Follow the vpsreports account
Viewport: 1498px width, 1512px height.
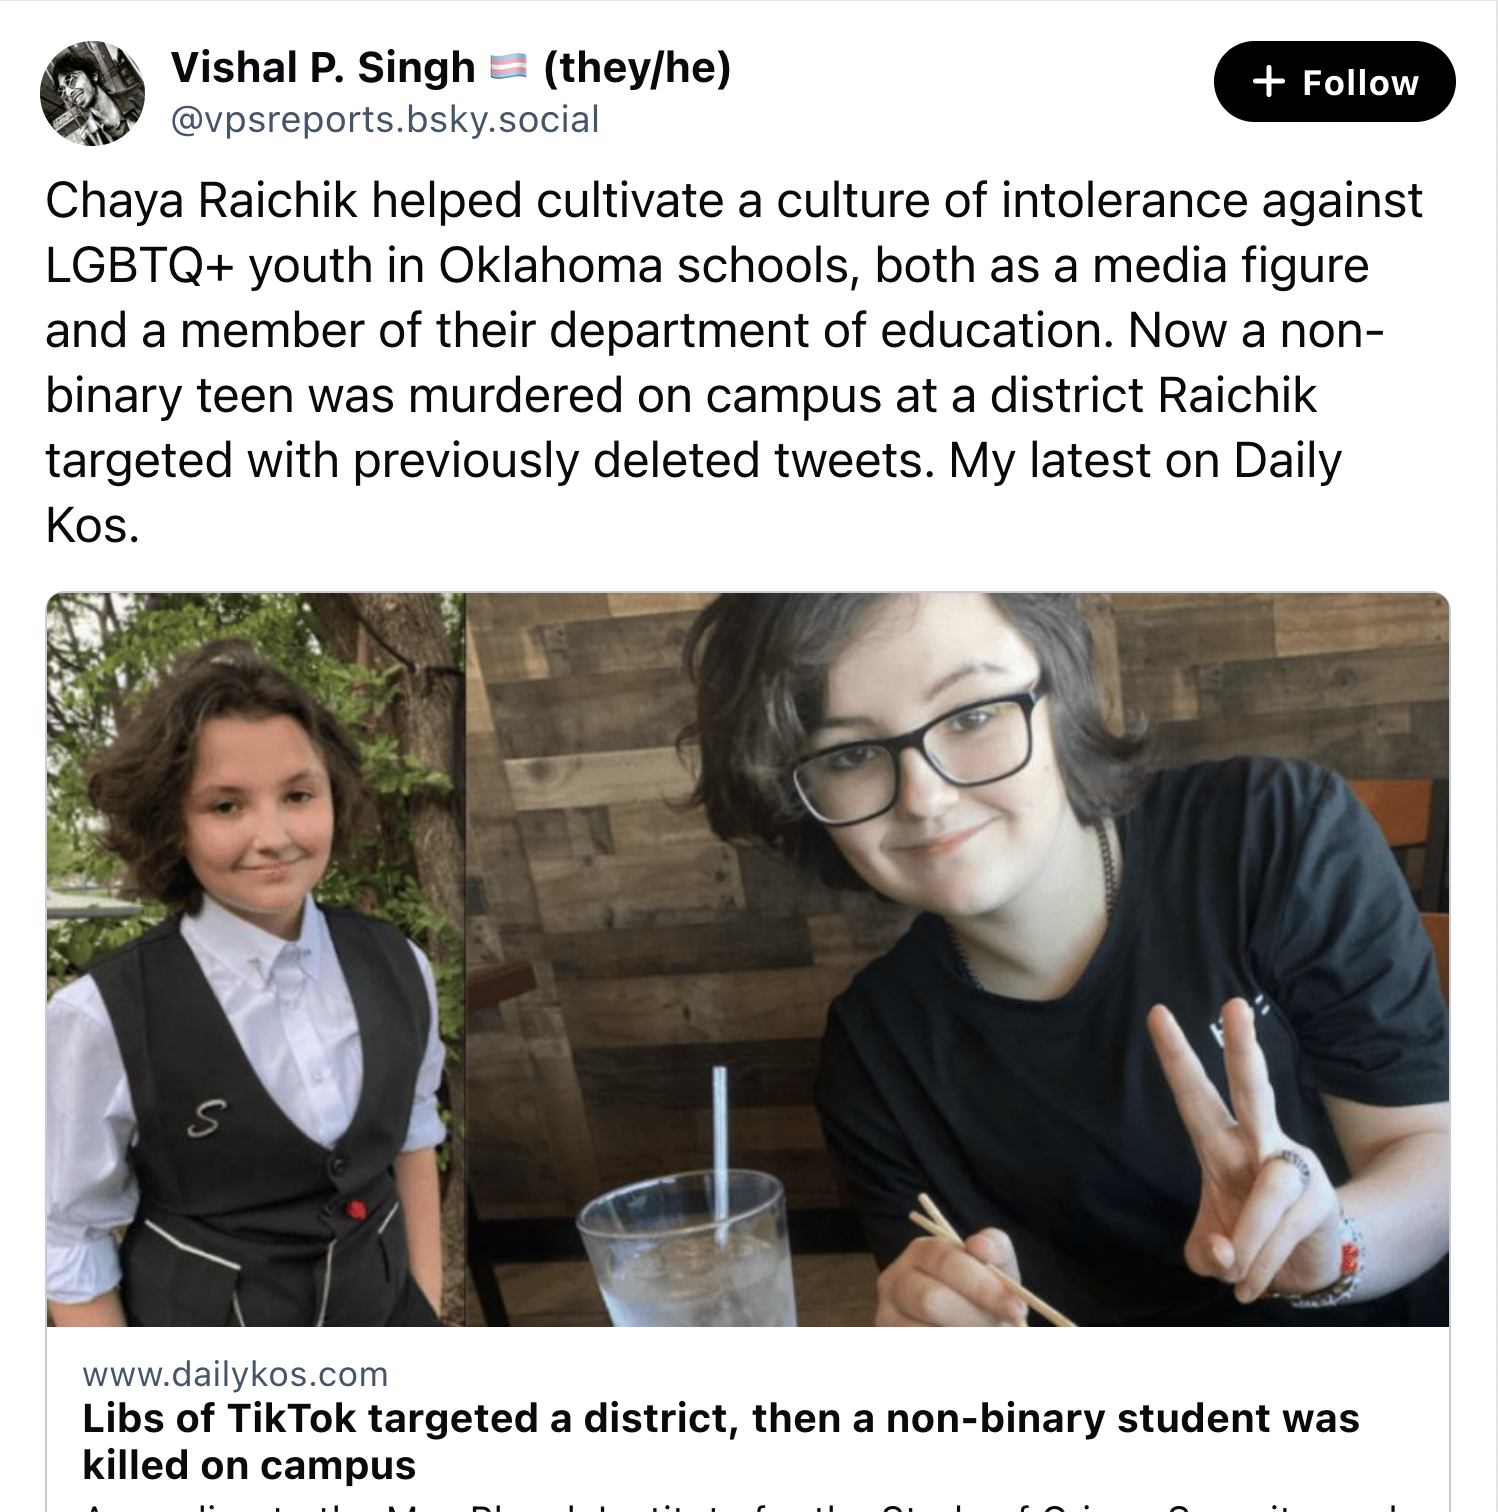pyautogui.click(x=1334, y=82)
